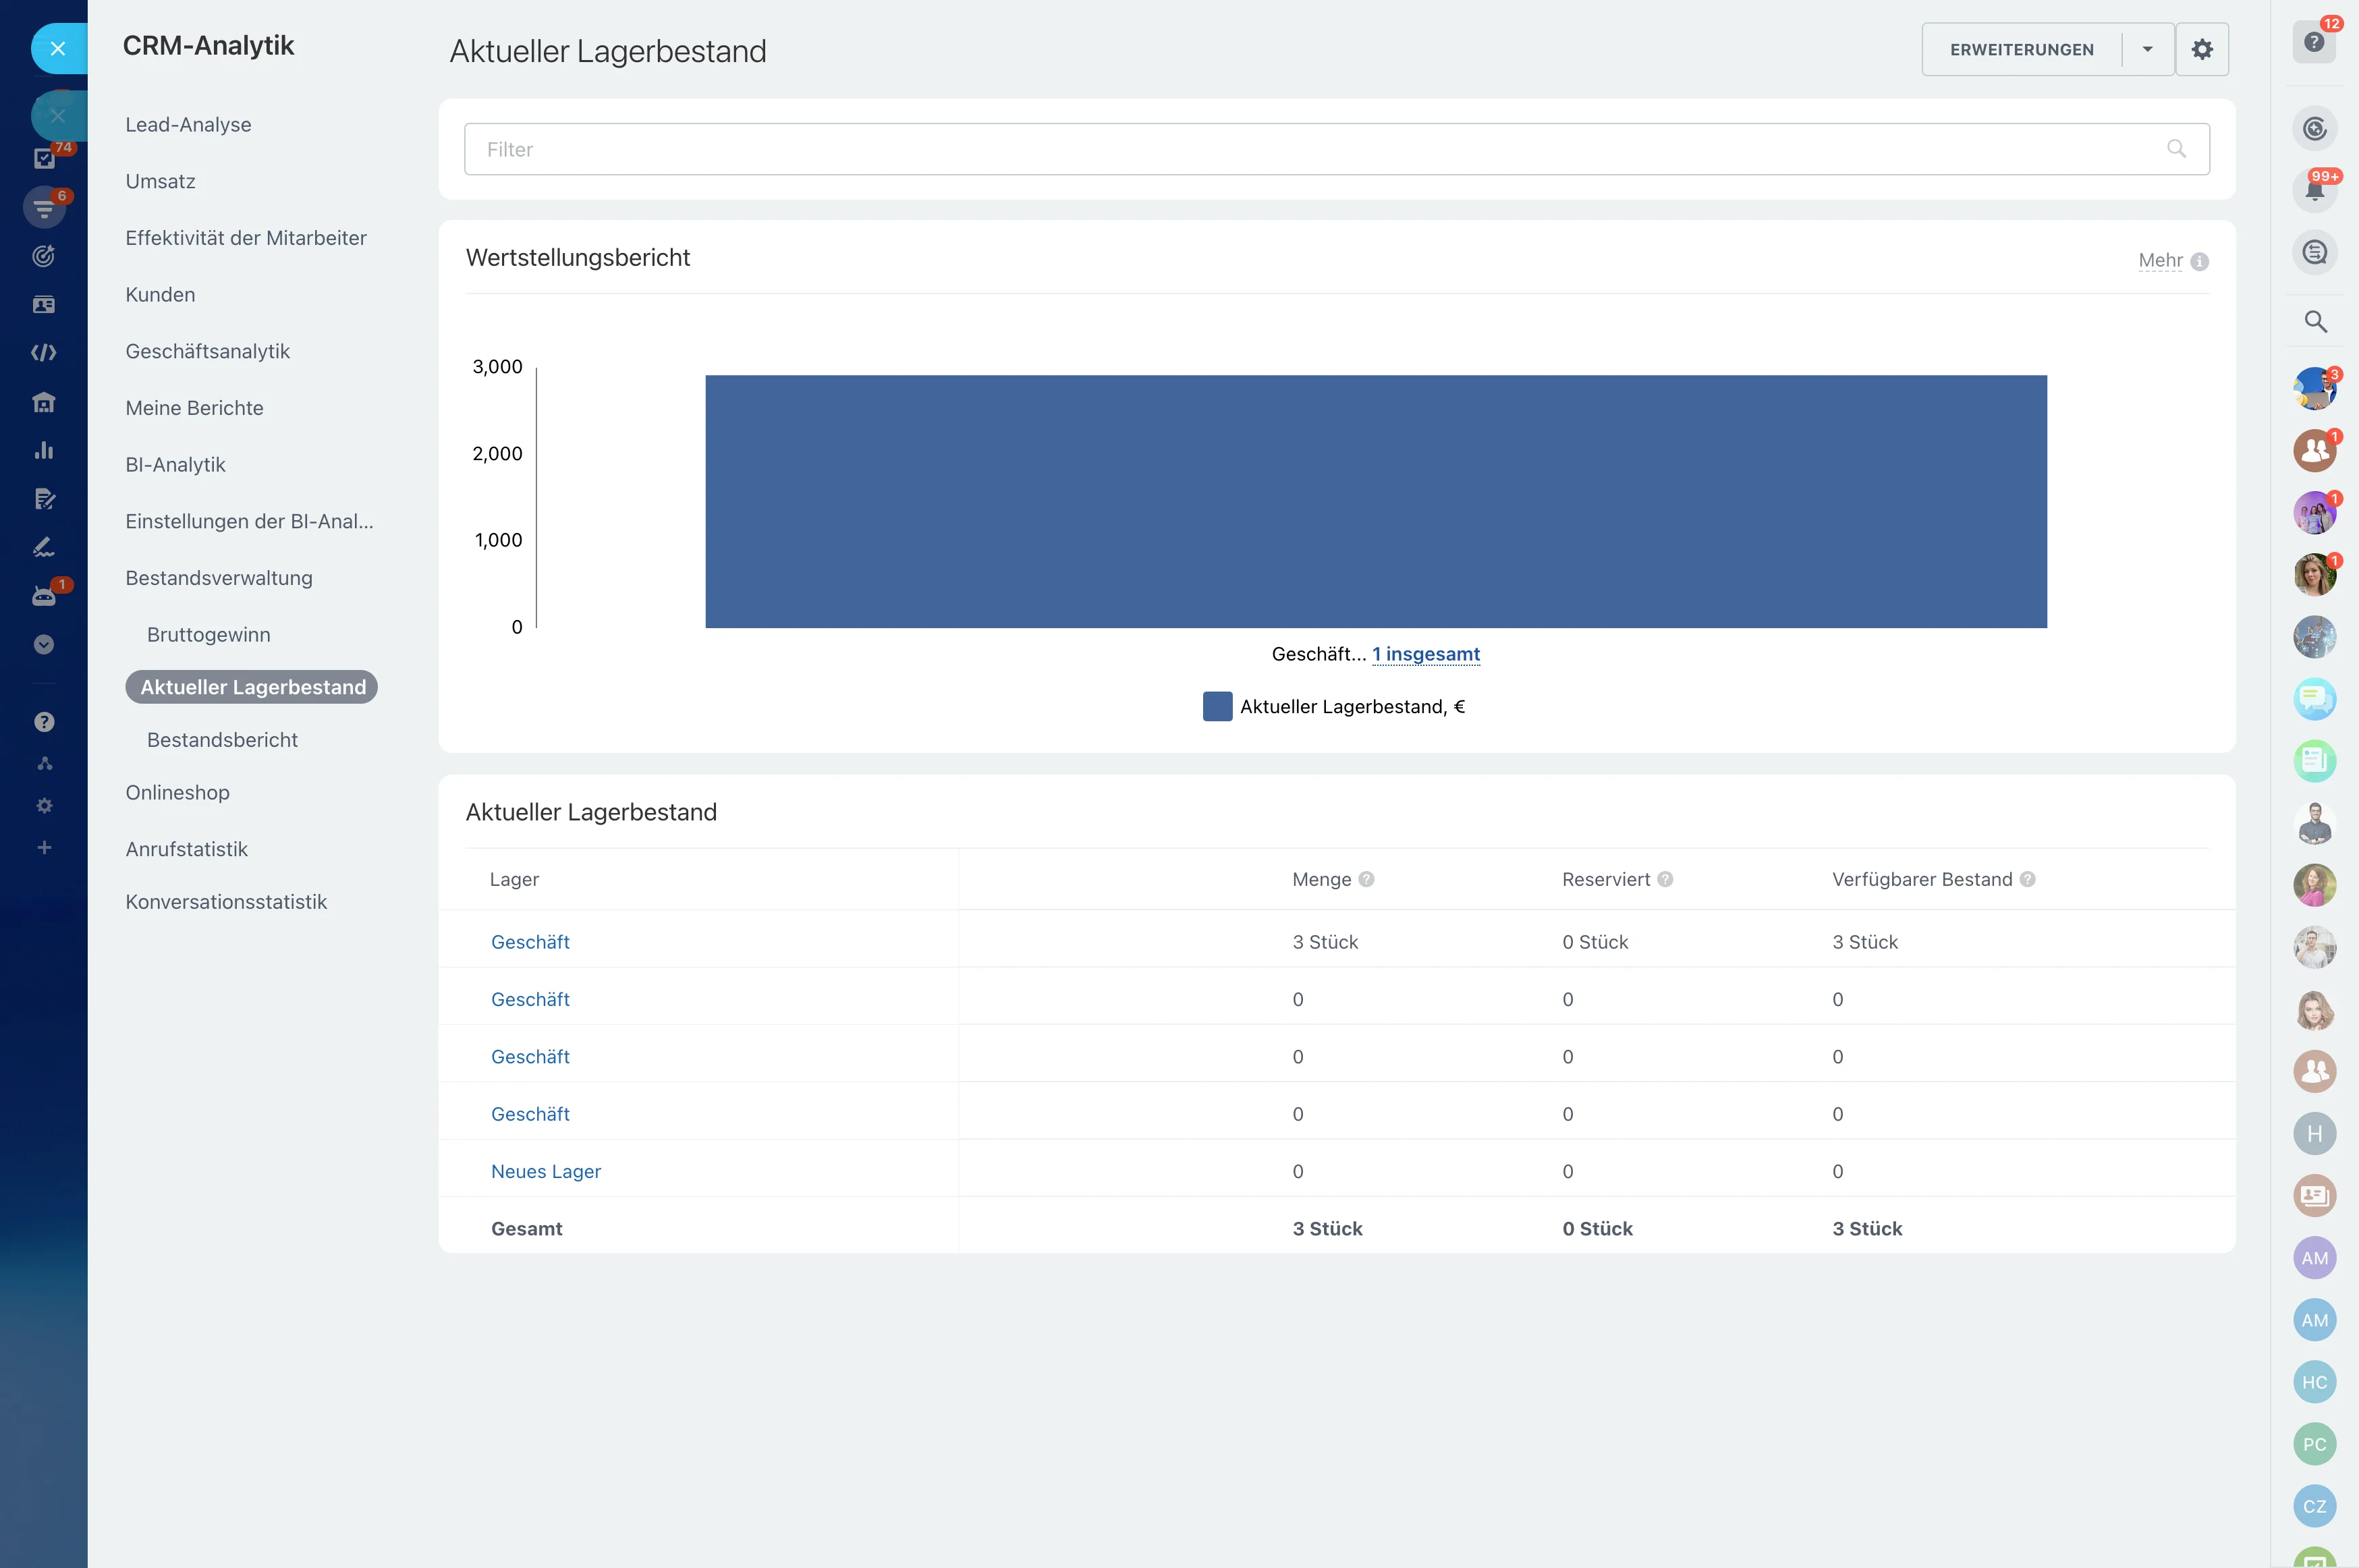2359x1568 pixels.
Task: Open the Lead-Analyse section
Action: 188,124
